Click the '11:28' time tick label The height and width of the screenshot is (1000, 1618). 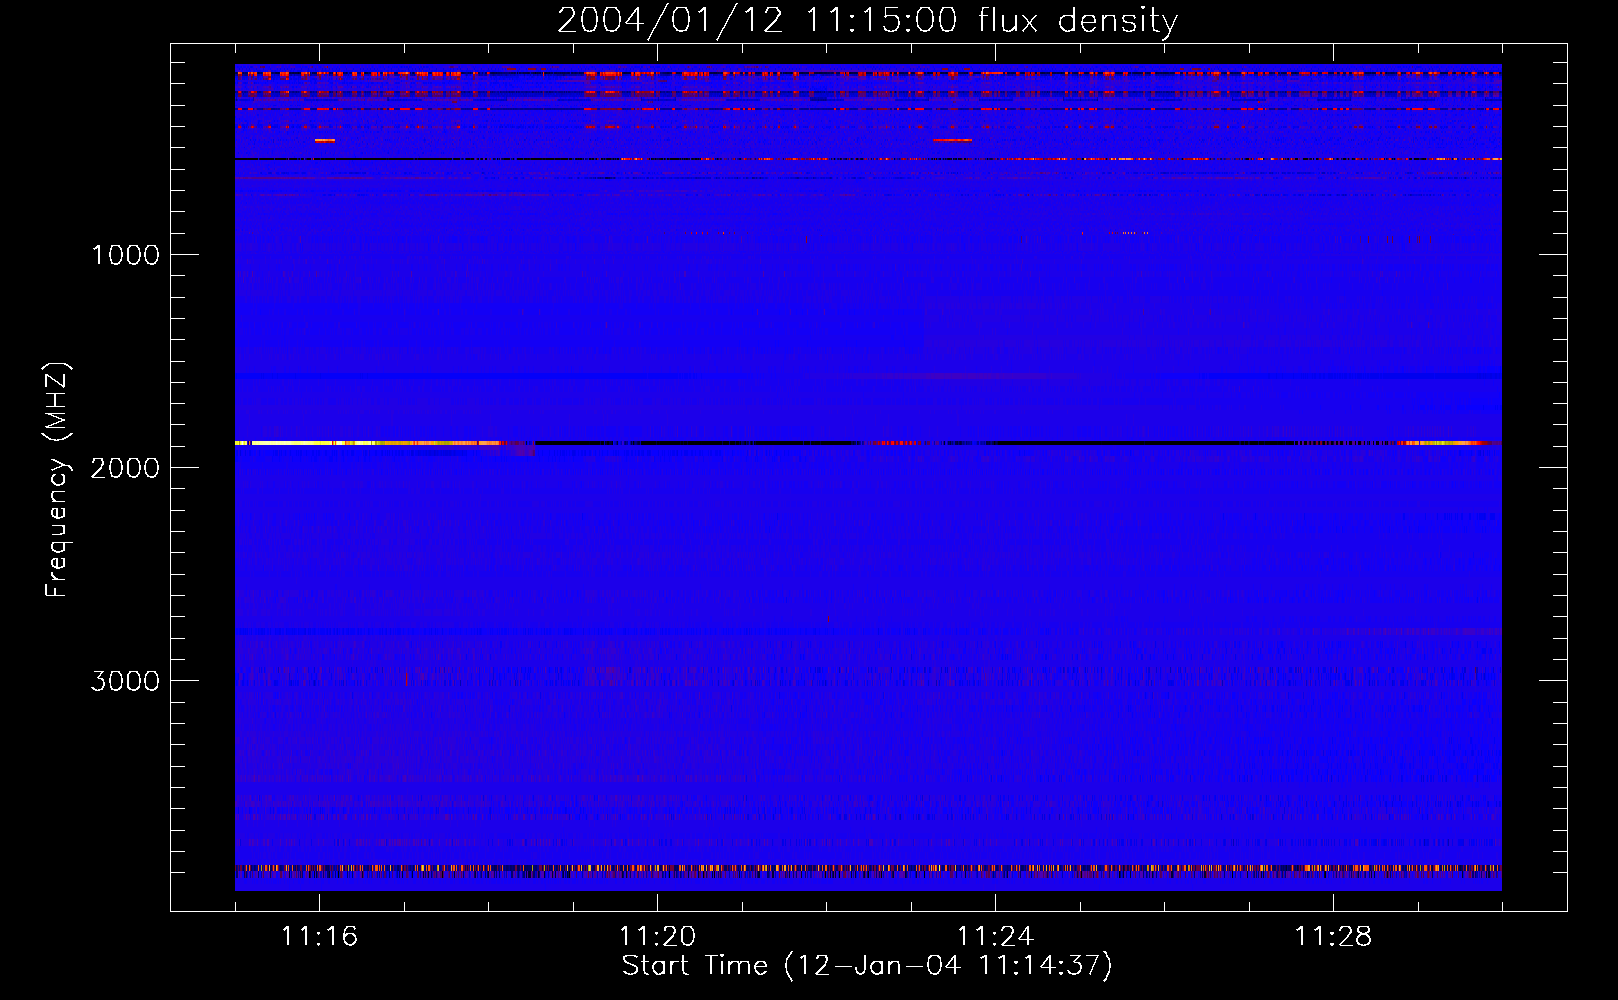(1333, 936)
